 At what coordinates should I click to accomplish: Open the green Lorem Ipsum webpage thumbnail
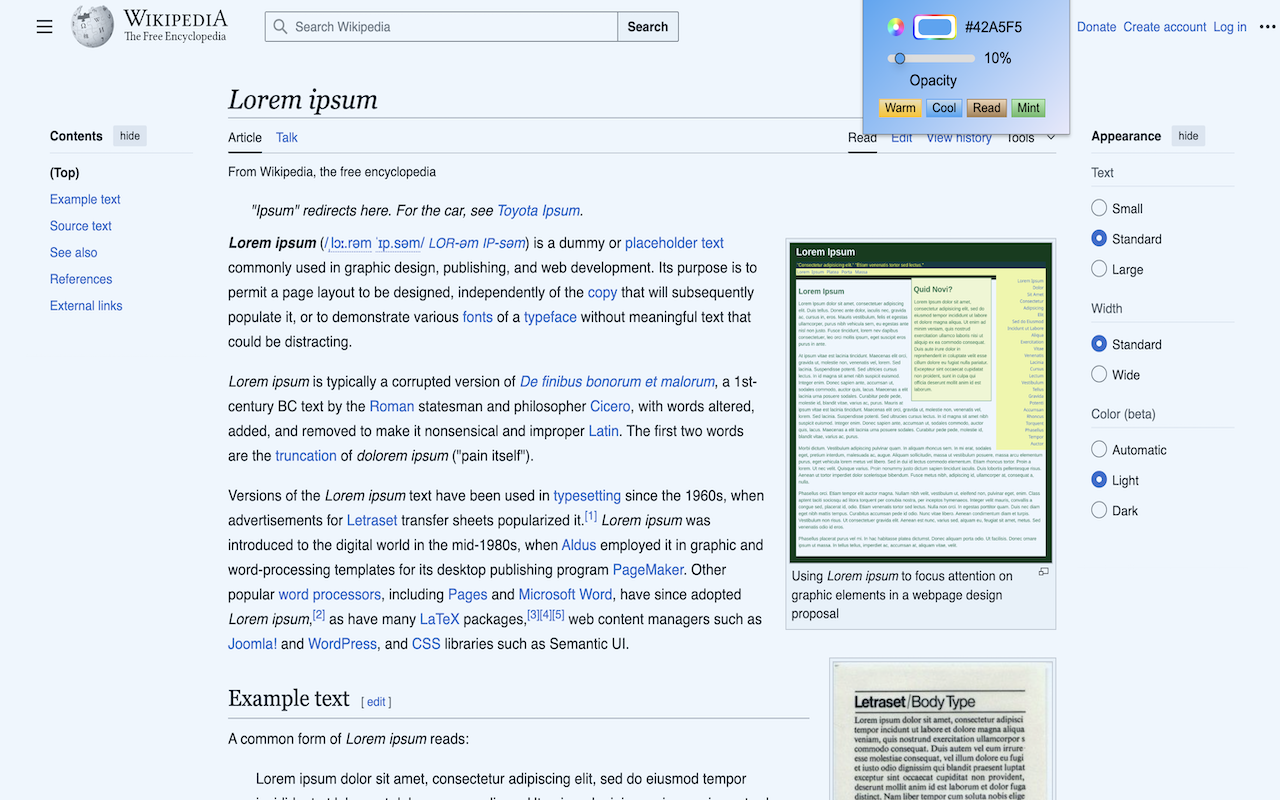point(921,403)
